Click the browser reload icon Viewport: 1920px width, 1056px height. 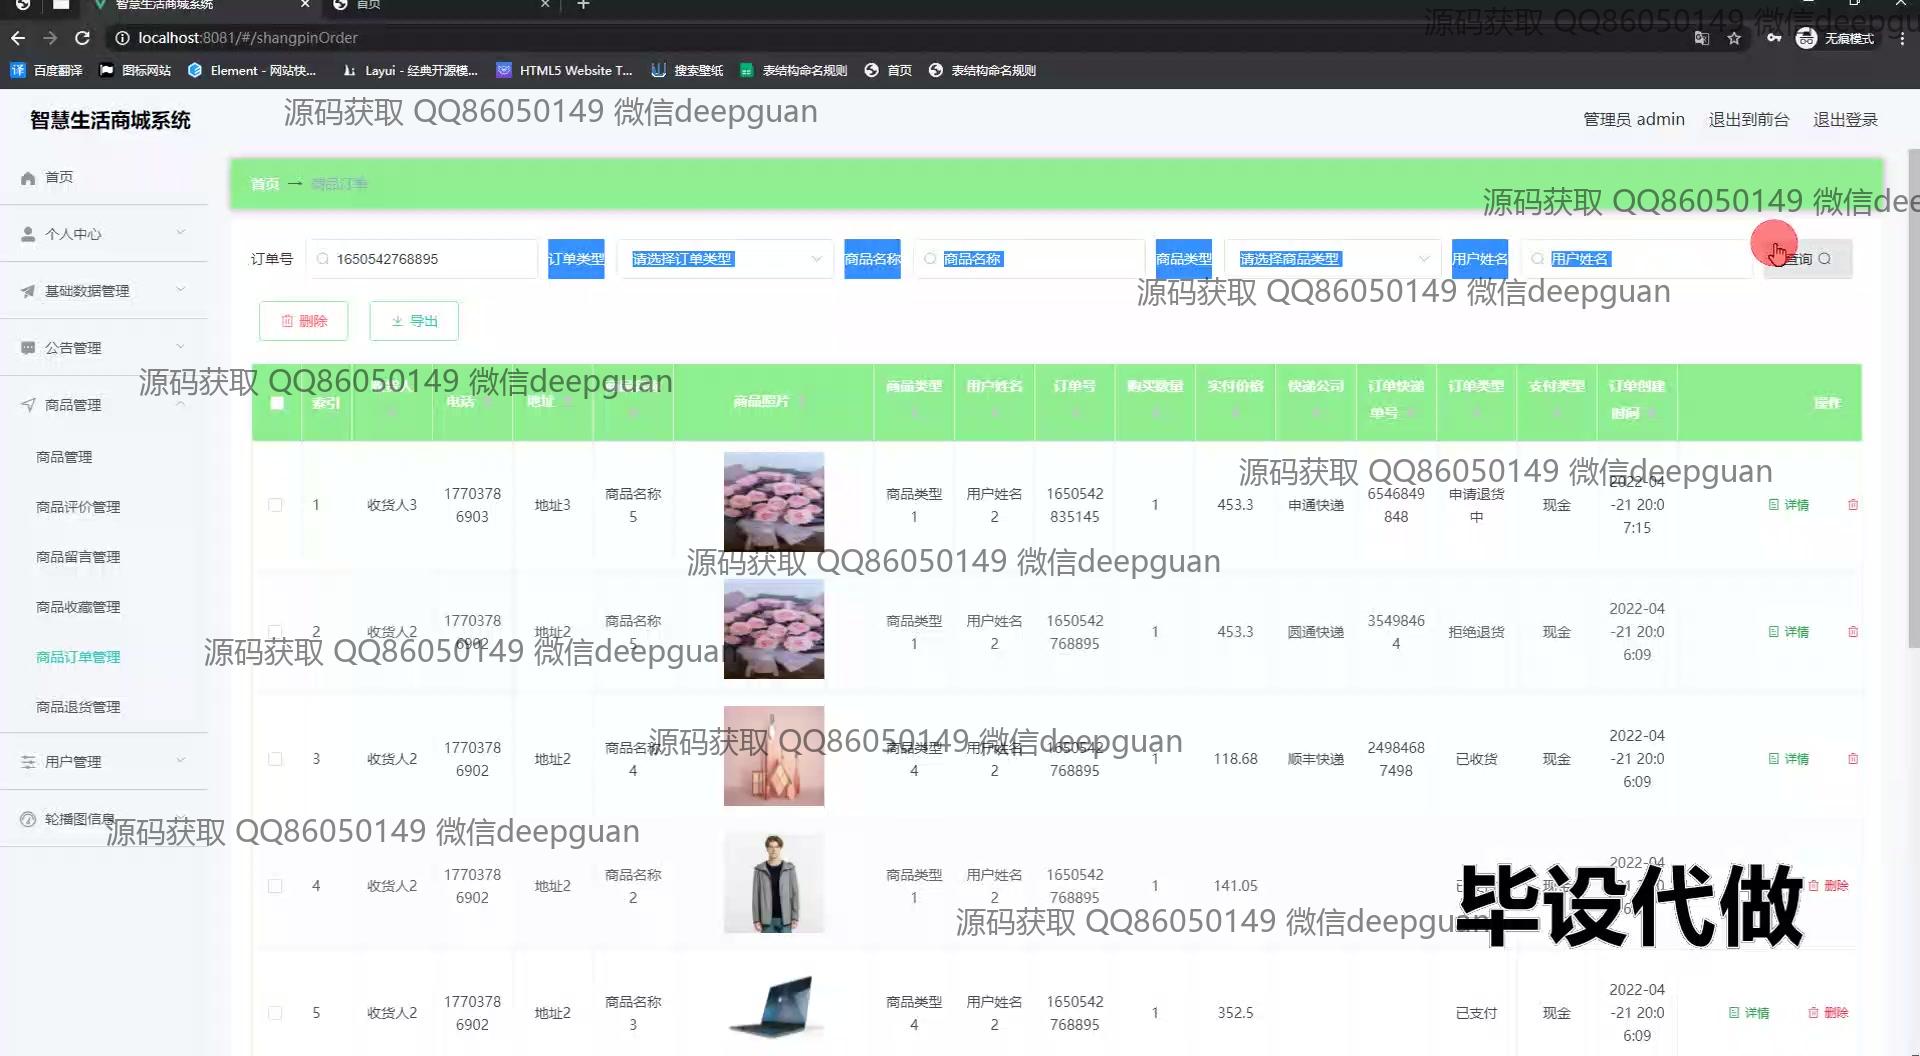pyautogui.click(x=83, y=38)
